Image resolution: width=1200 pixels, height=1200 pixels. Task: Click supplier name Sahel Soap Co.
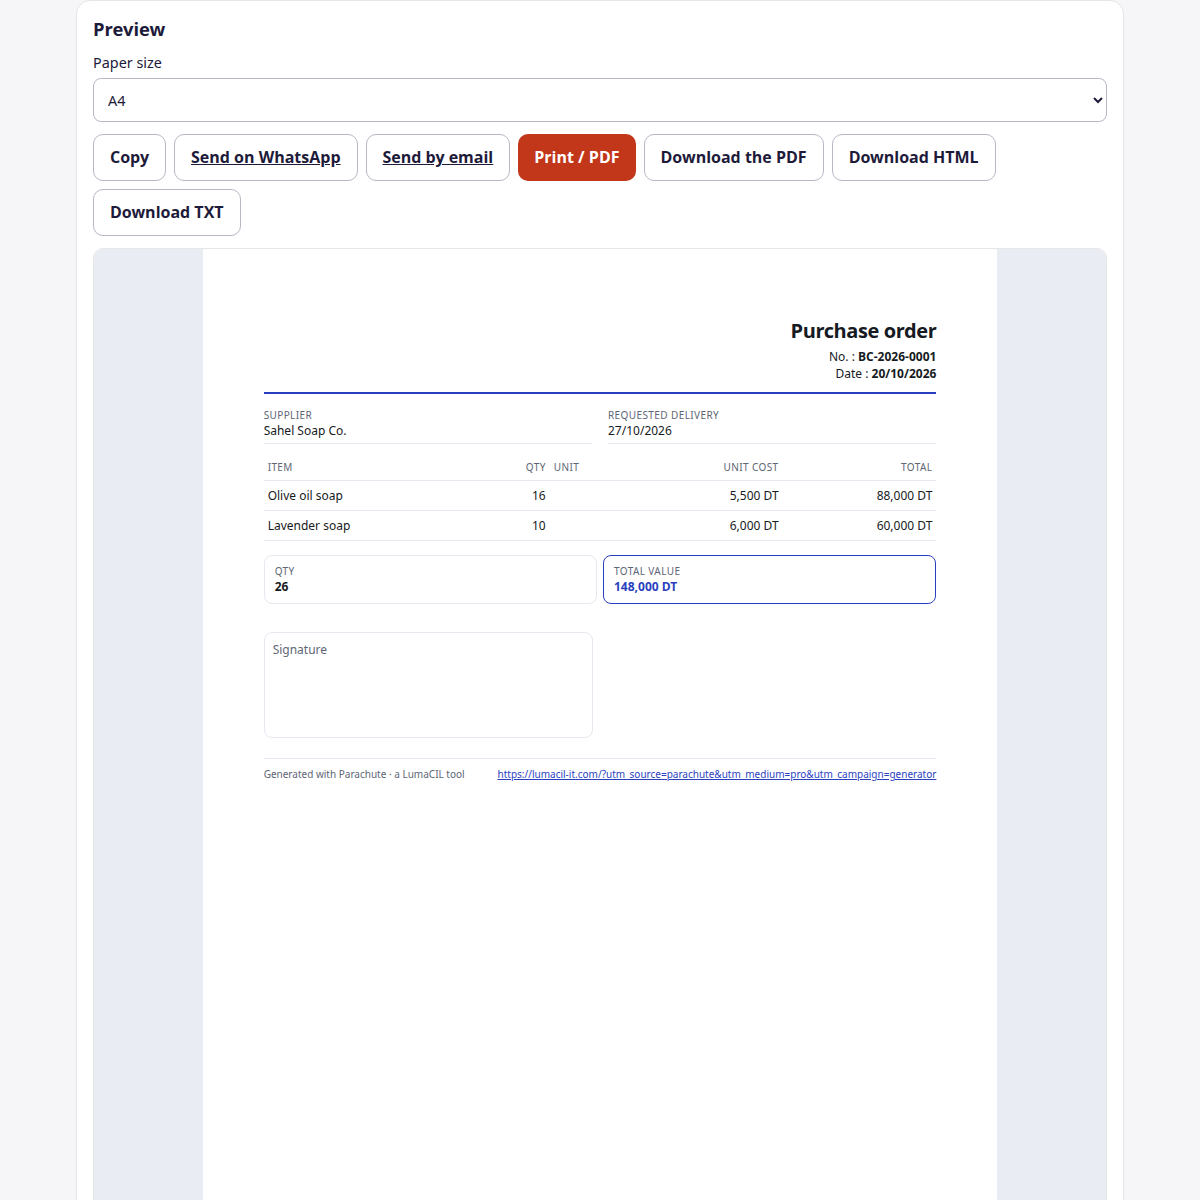pyautogui.click(x=305, y=431)
